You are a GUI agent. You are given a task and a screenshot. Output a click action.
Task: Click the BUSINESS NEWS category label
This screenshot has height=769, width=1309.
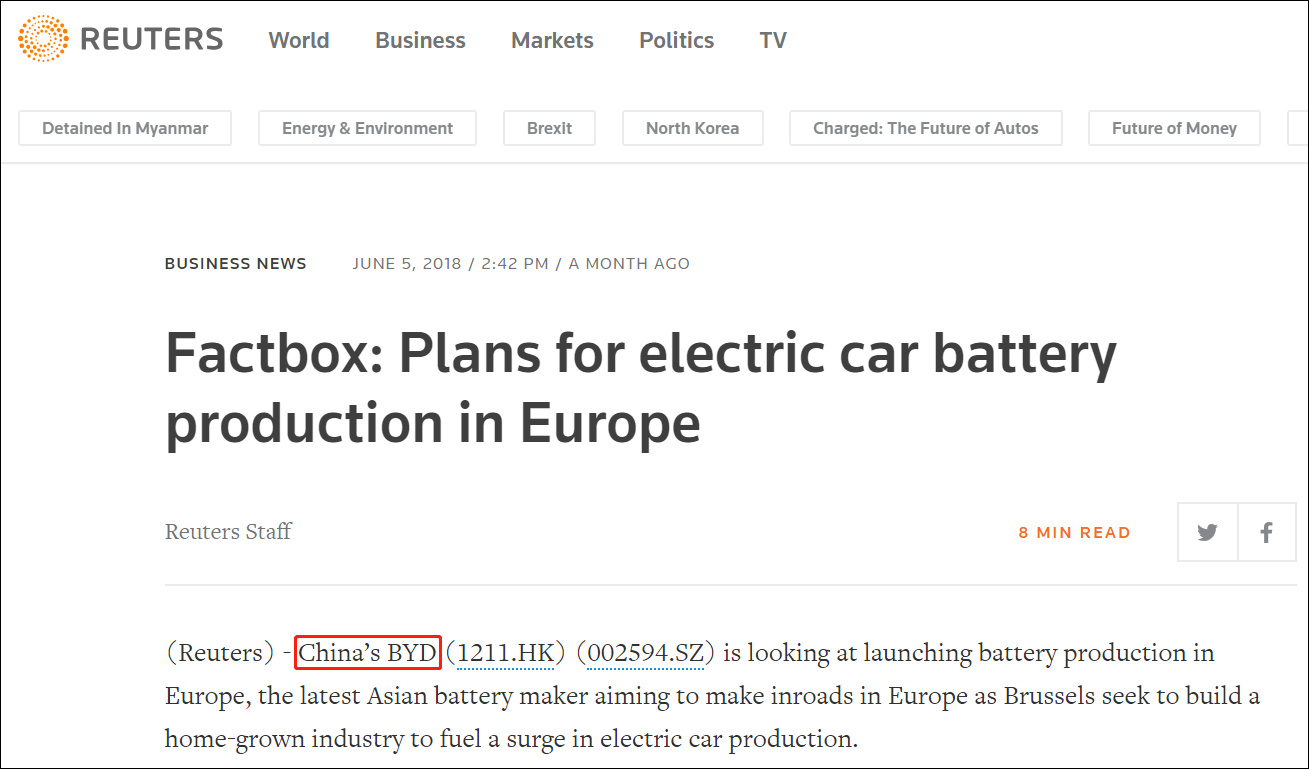236,264
